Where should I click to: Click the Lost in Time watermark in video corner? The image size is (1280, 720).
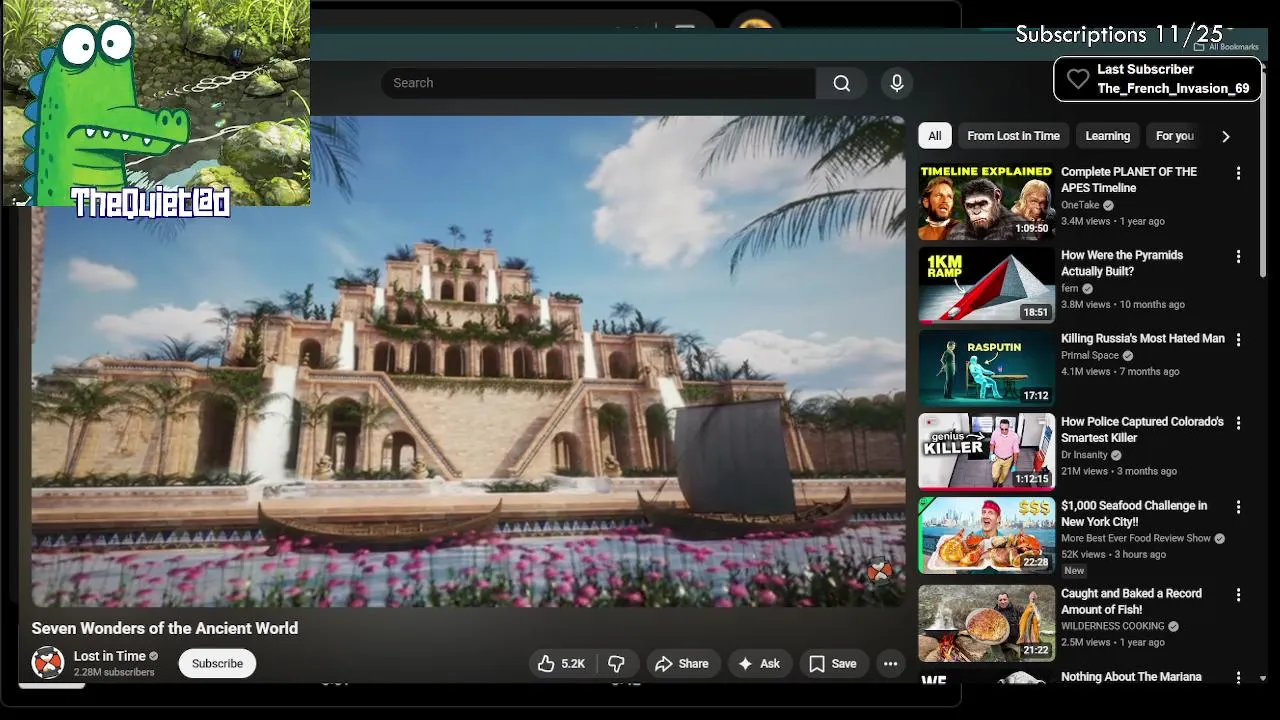(879, 571)
